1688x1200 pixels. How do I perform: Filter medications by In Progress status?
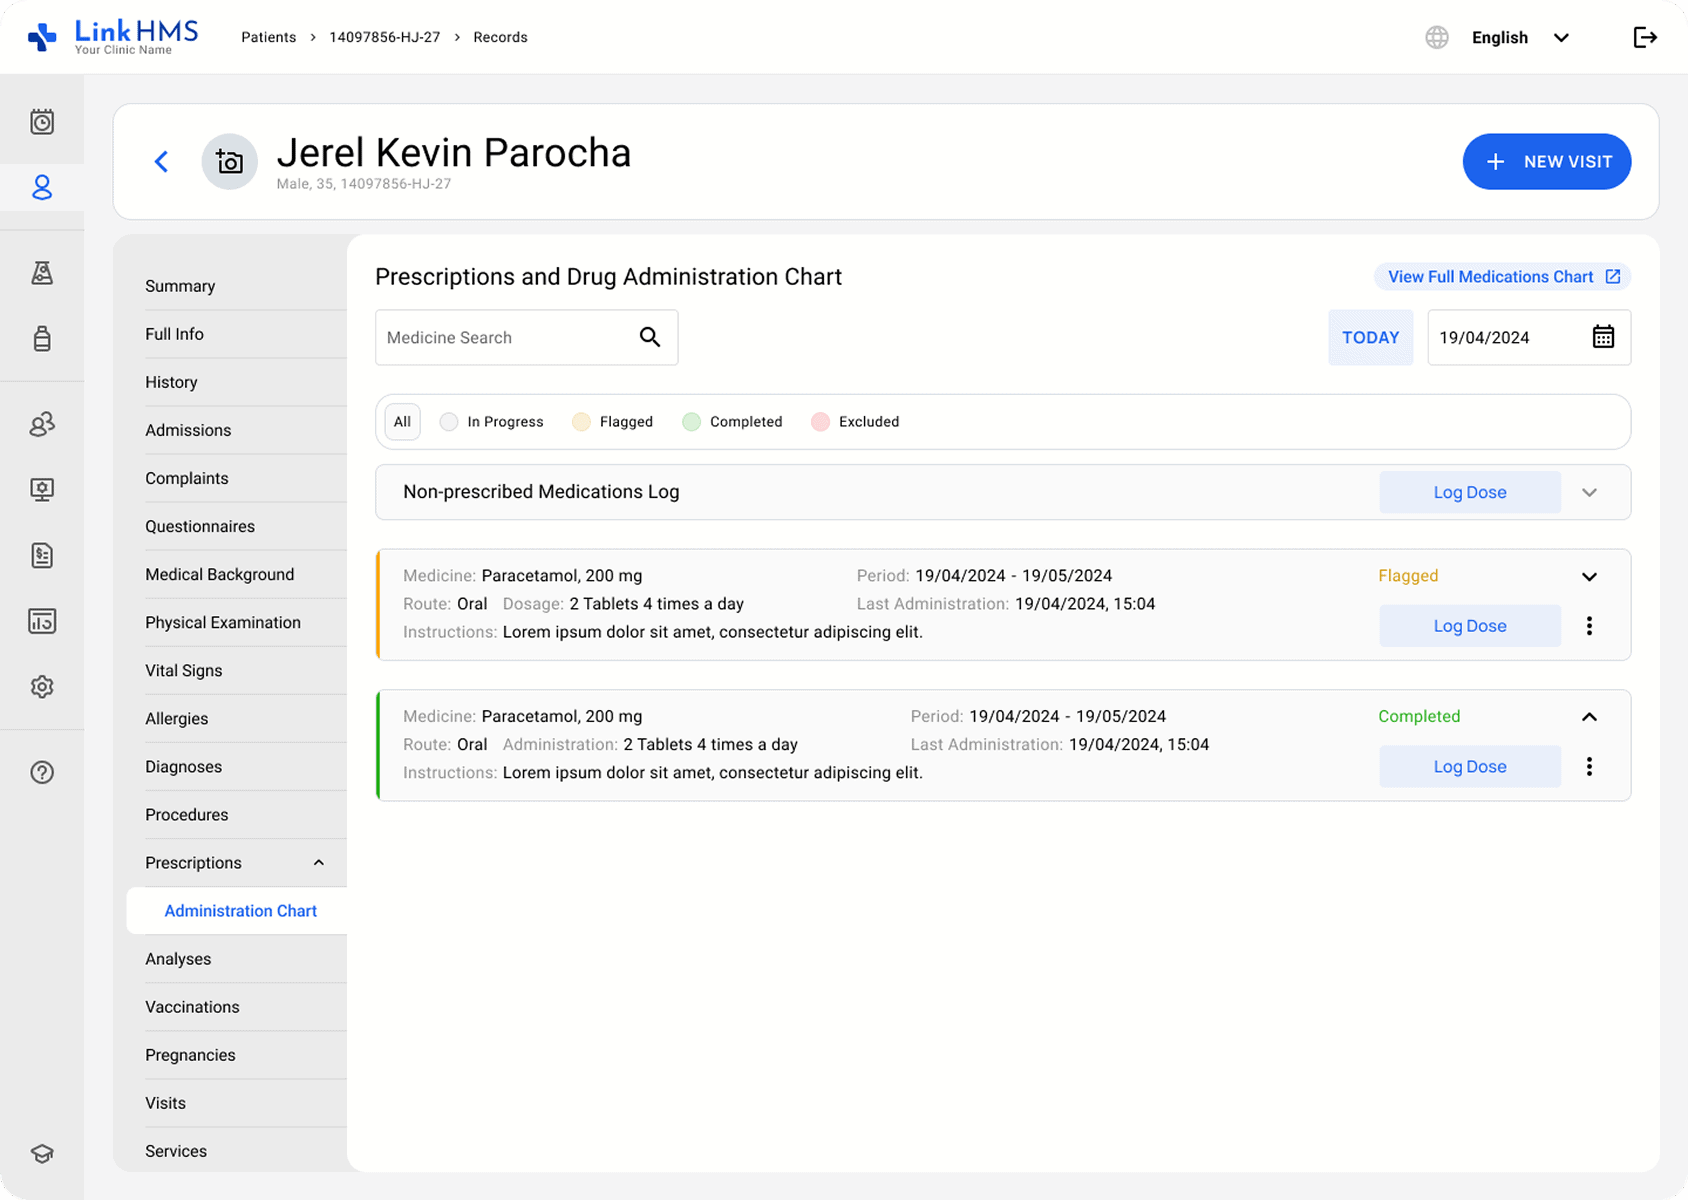point(492,422)
